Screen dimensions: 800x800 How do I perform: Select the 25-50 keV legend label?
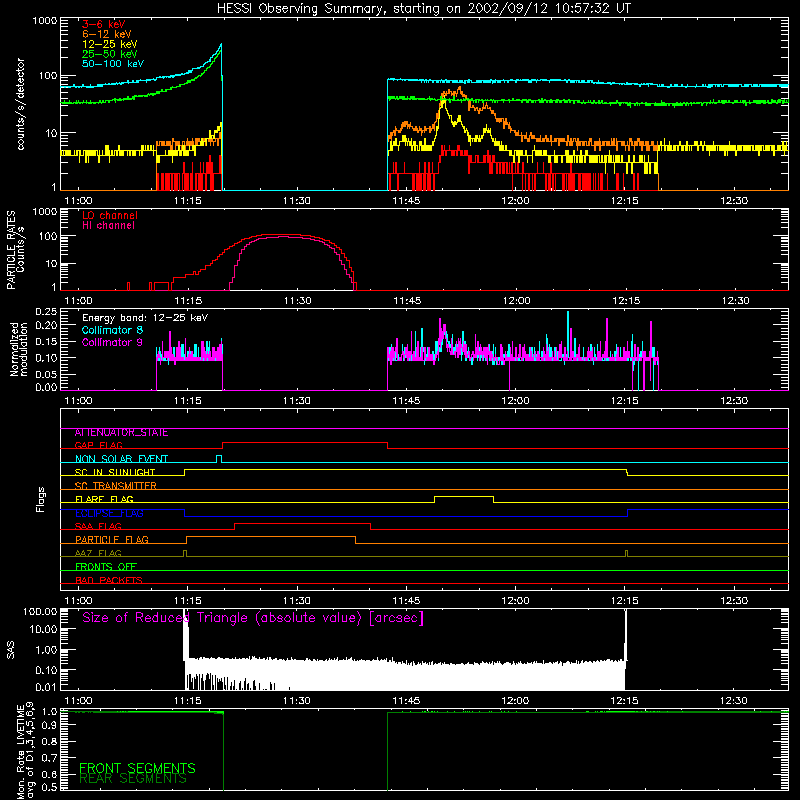pyautogui.click(x=110, y=54)
